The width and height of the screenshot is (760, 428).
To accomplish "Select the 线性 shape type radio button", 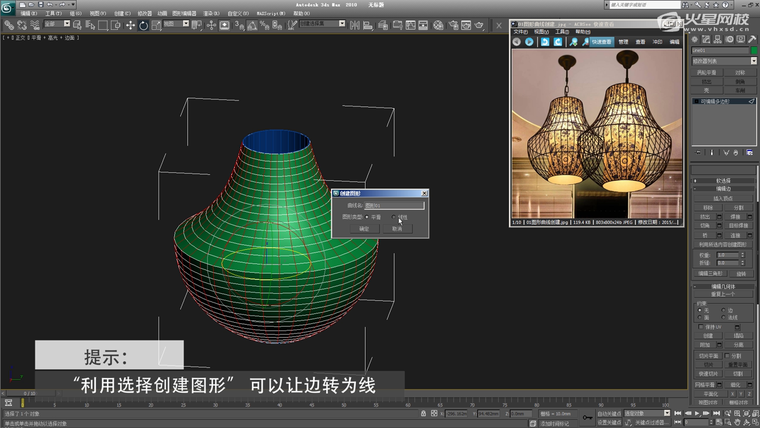I will 394,216.
